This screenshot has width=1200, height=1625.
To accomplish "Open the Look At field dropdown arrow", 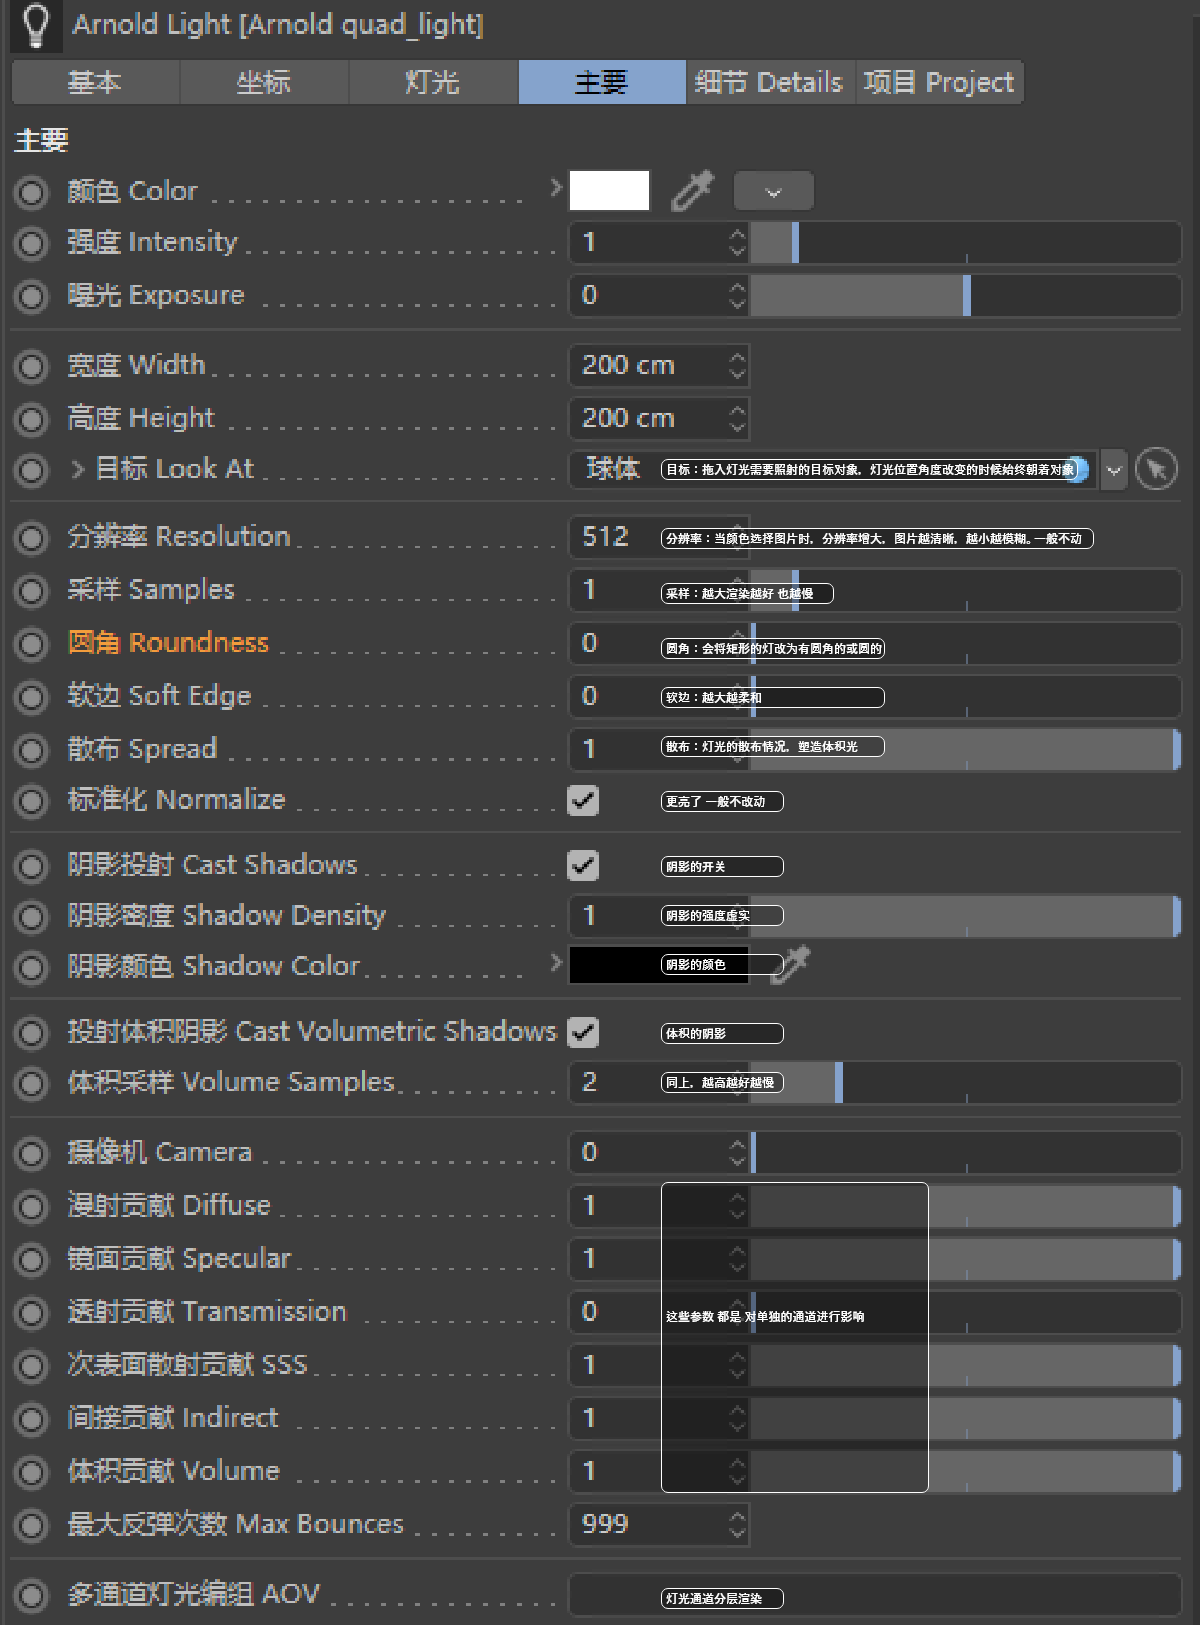I will coord(1114,470).
